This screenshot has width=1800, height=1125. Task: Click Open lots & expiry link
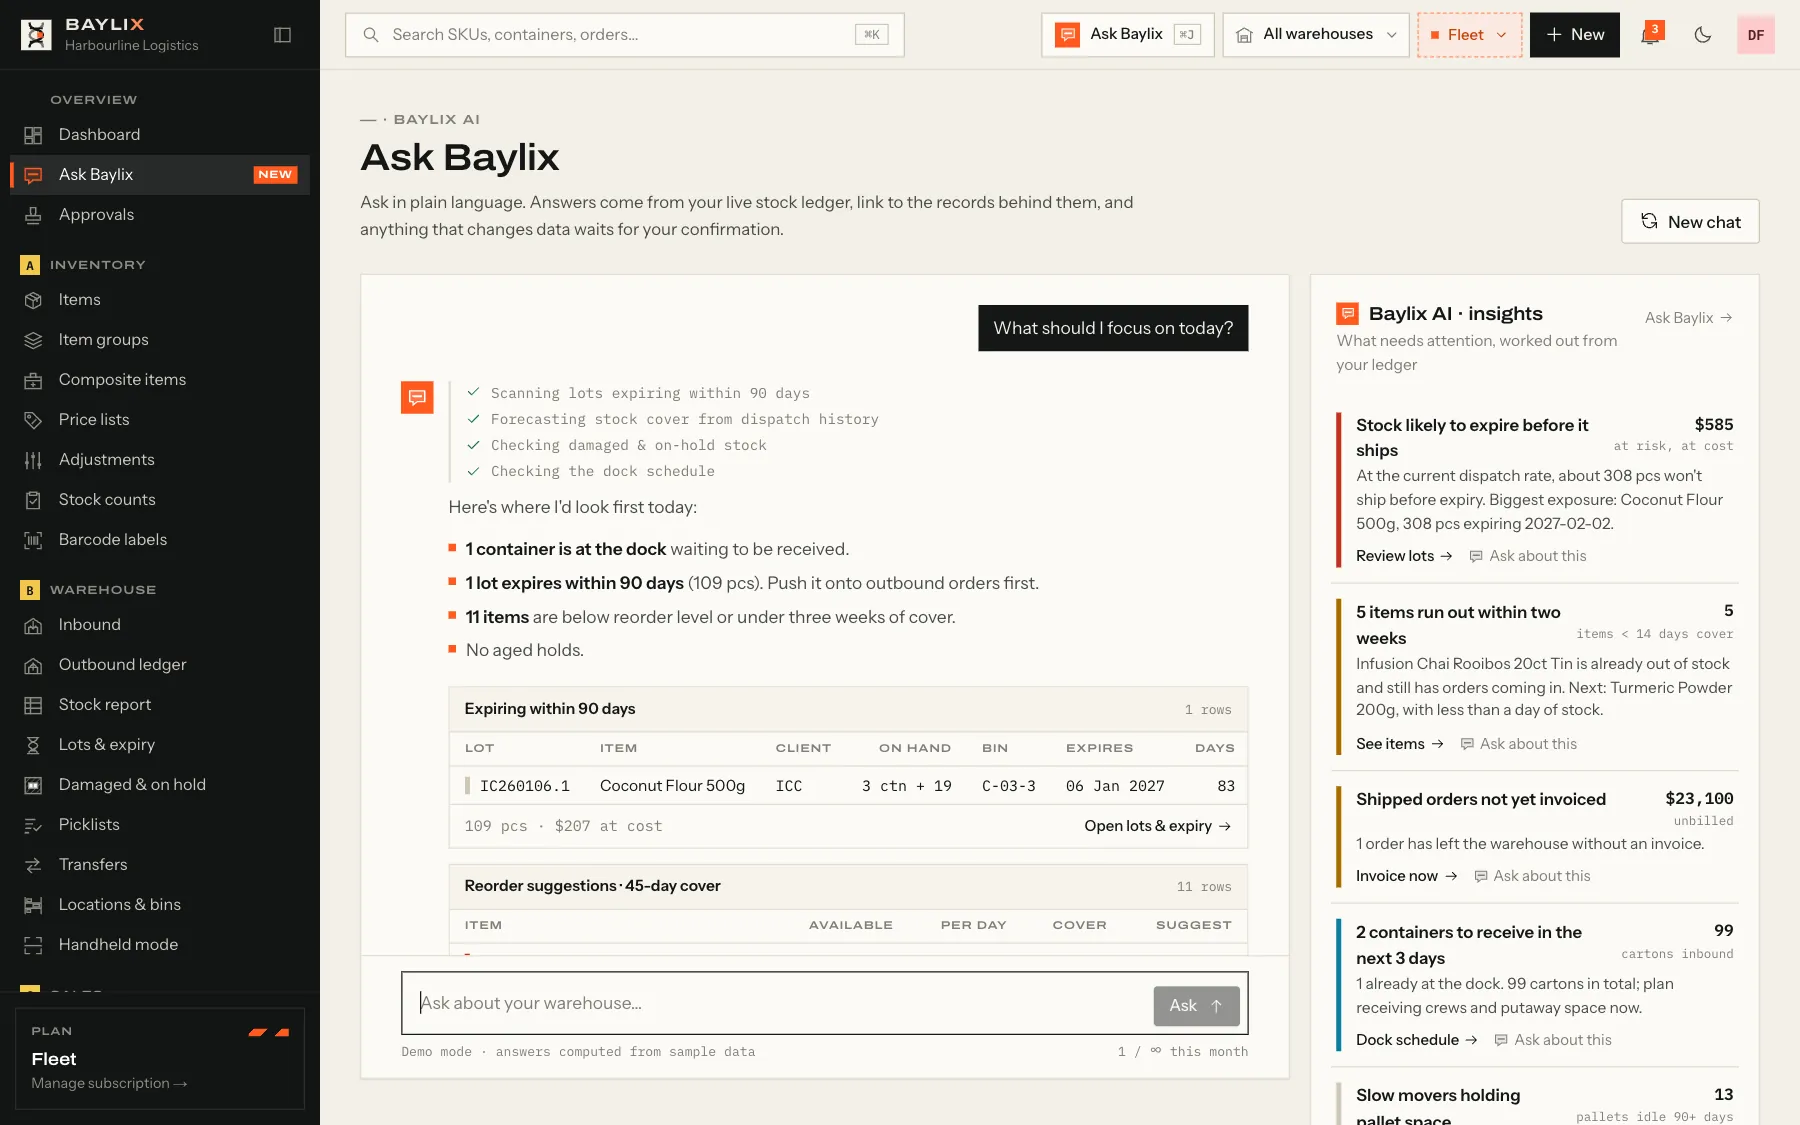point(1157,826)
